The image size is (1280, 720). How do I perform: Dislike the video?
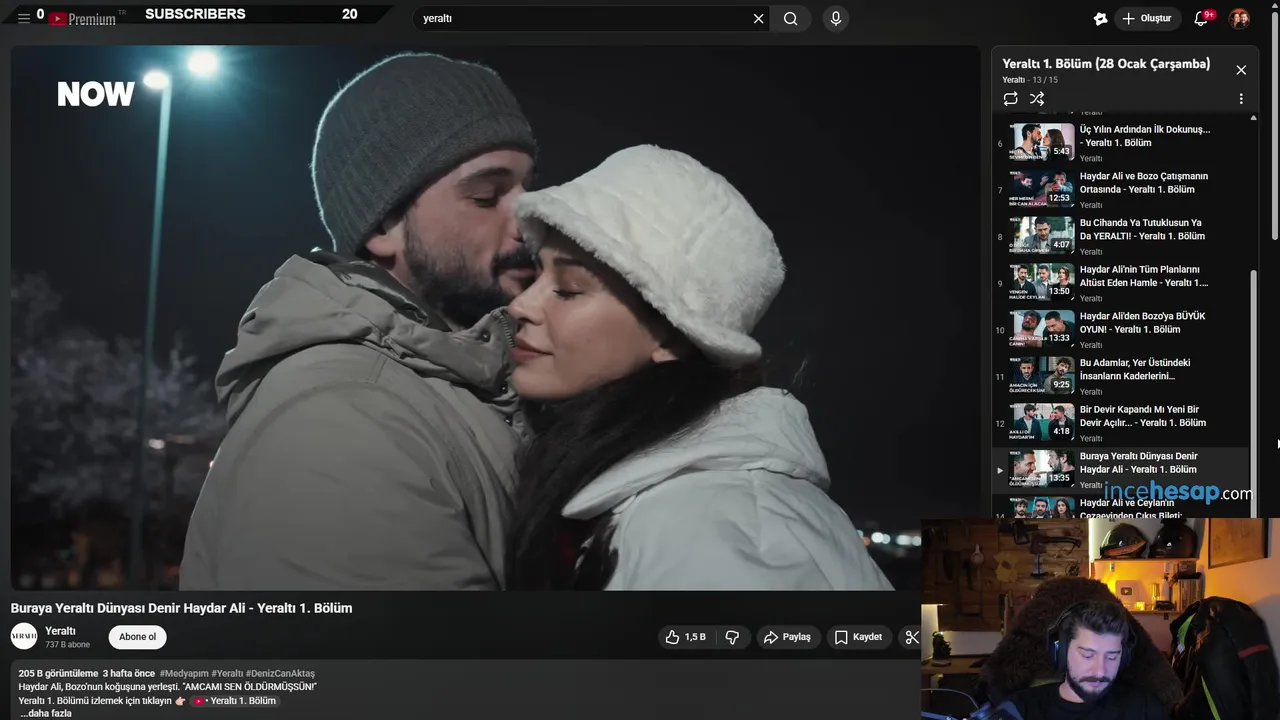click(732, 637)
